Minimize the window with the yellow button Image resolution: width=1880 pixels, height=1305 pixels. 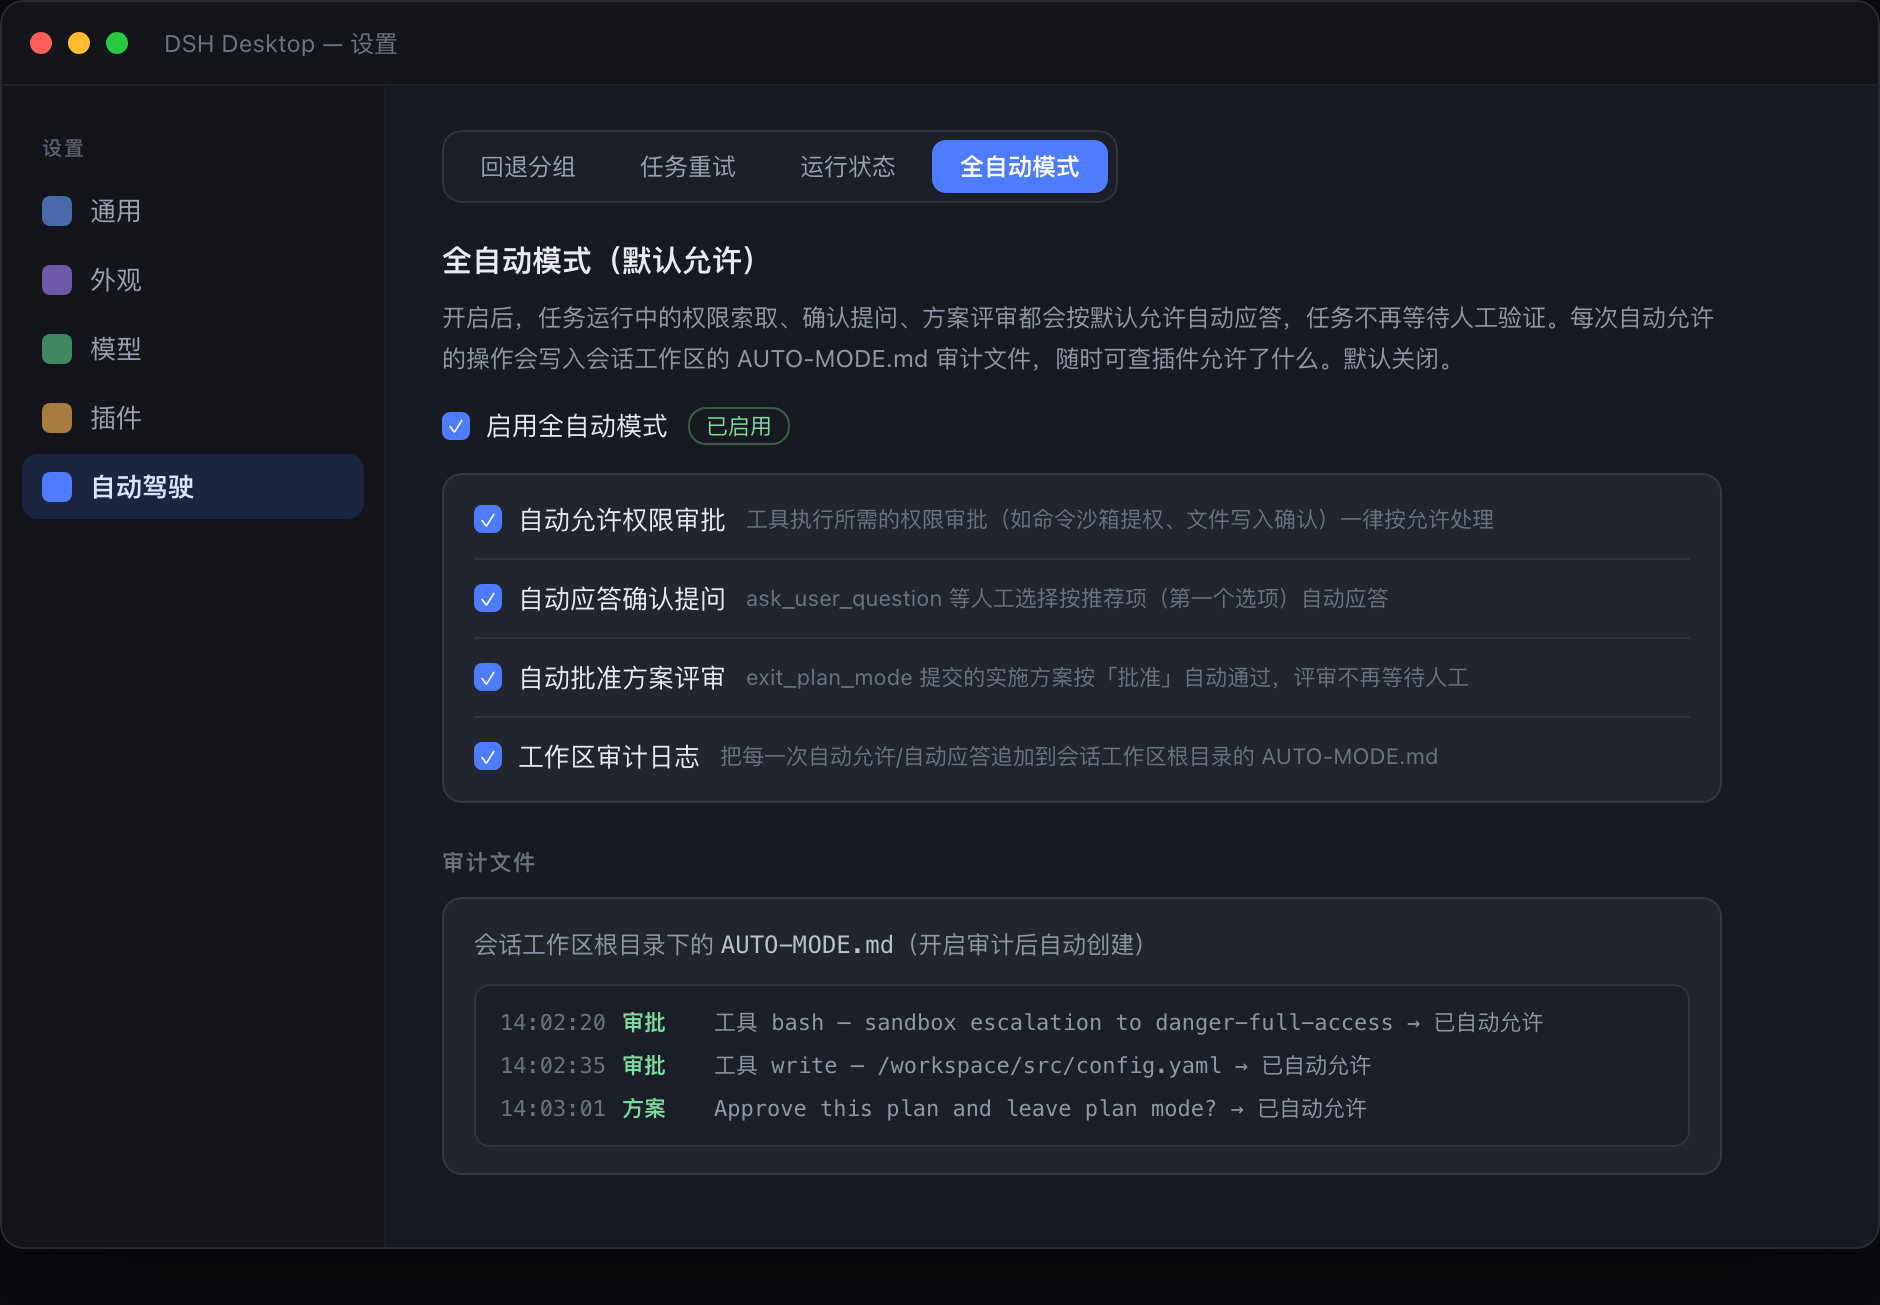(79, 43)
